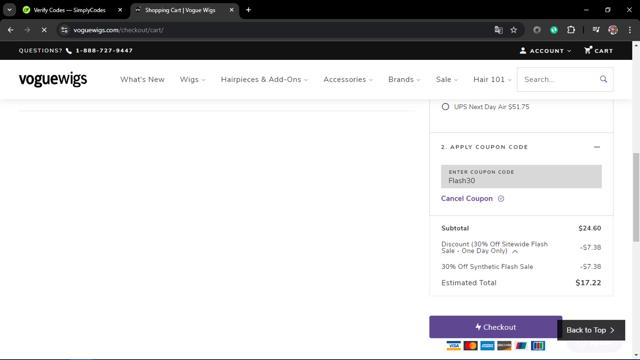This screenshot has width=640, height=360.
Task: Click the American Express icon
Action: (x=487, y=346)
